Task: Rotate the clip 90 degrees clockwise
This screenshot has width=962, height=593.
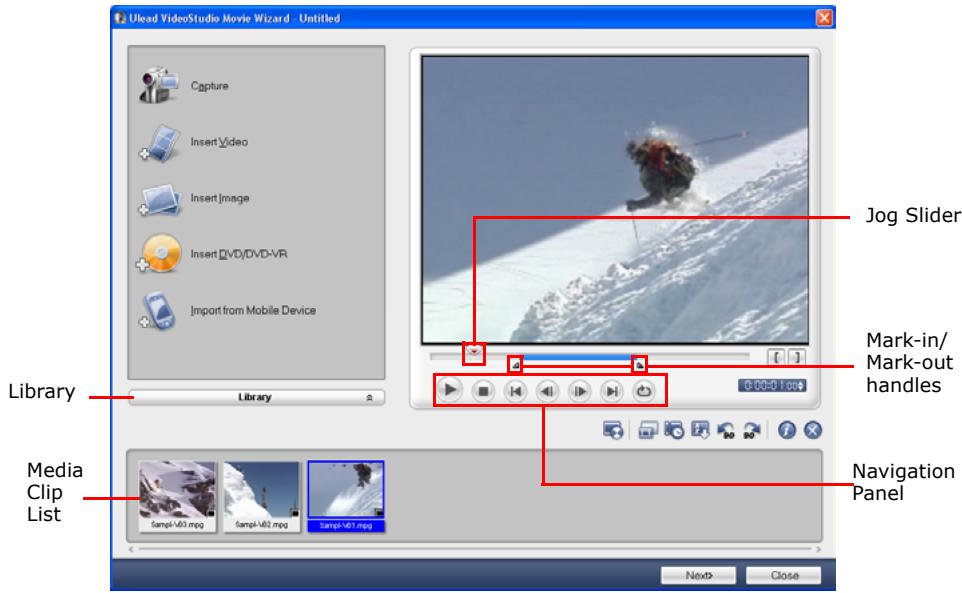Action: 752,430
